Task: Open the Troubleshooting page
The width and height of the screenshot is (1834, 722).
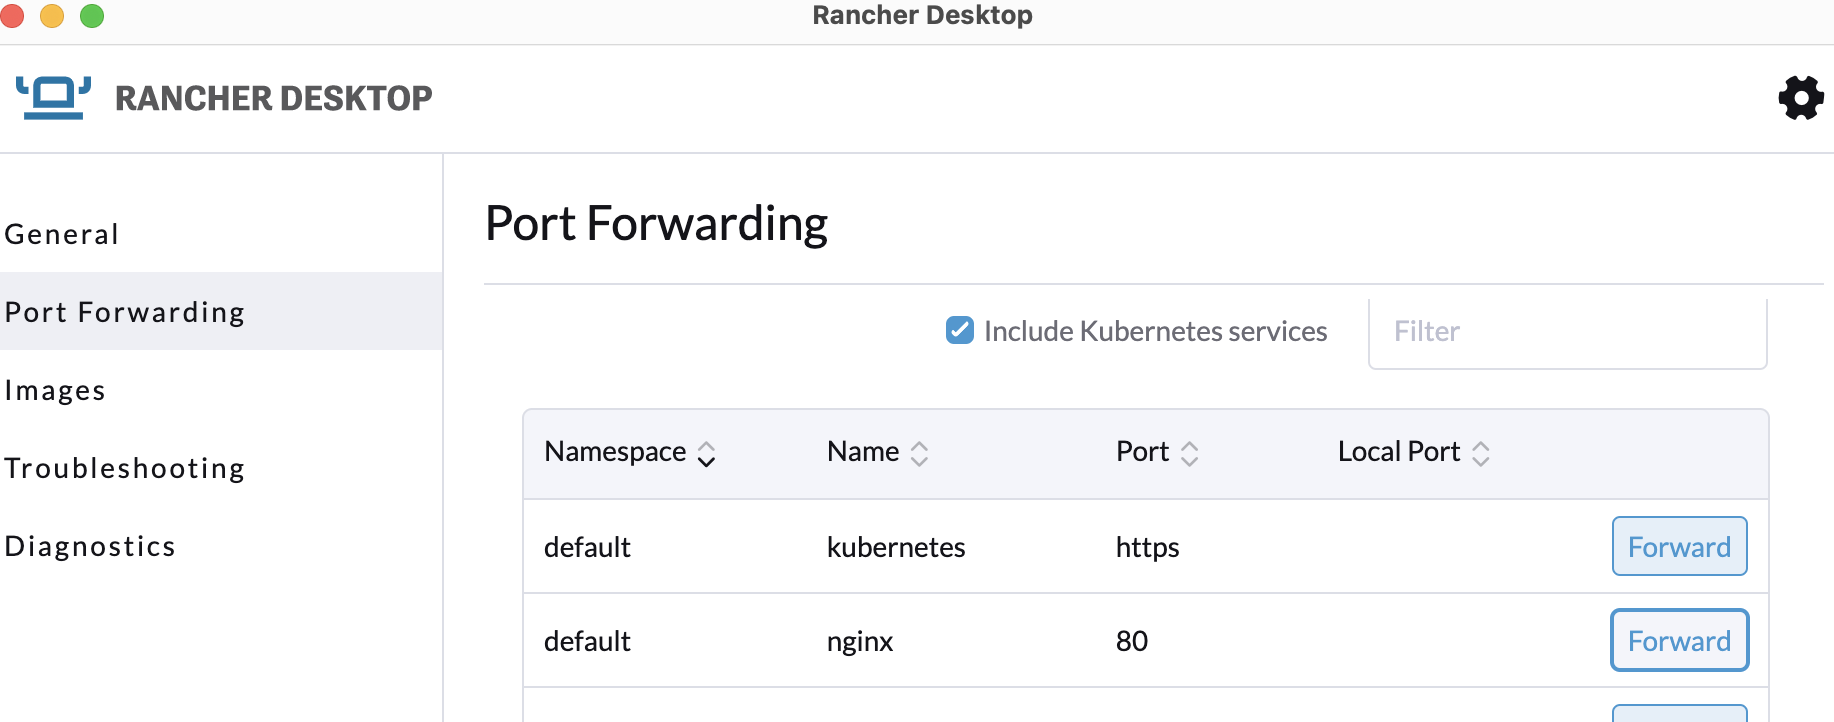Action: click(221, 467)
